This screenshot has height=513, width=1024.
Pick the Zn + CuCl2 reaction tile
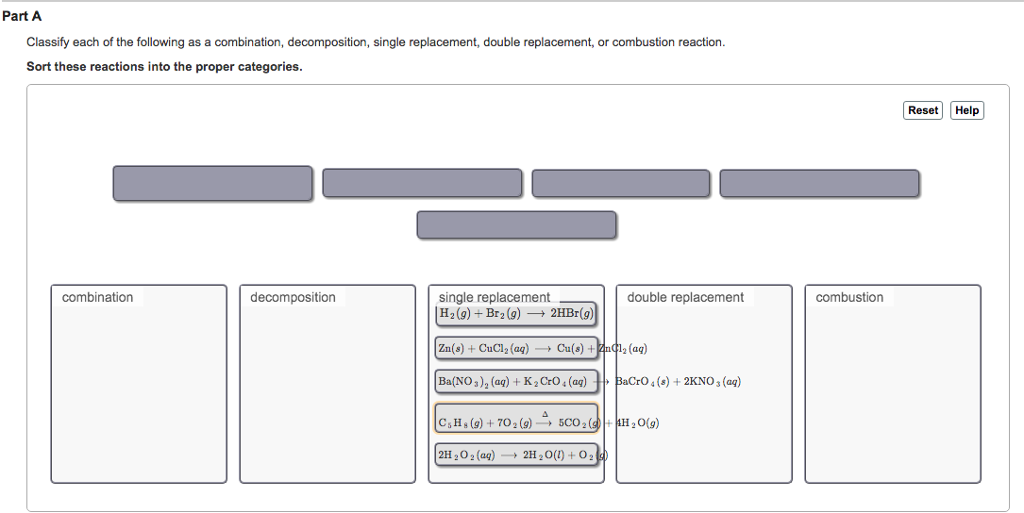coord(516,349)
